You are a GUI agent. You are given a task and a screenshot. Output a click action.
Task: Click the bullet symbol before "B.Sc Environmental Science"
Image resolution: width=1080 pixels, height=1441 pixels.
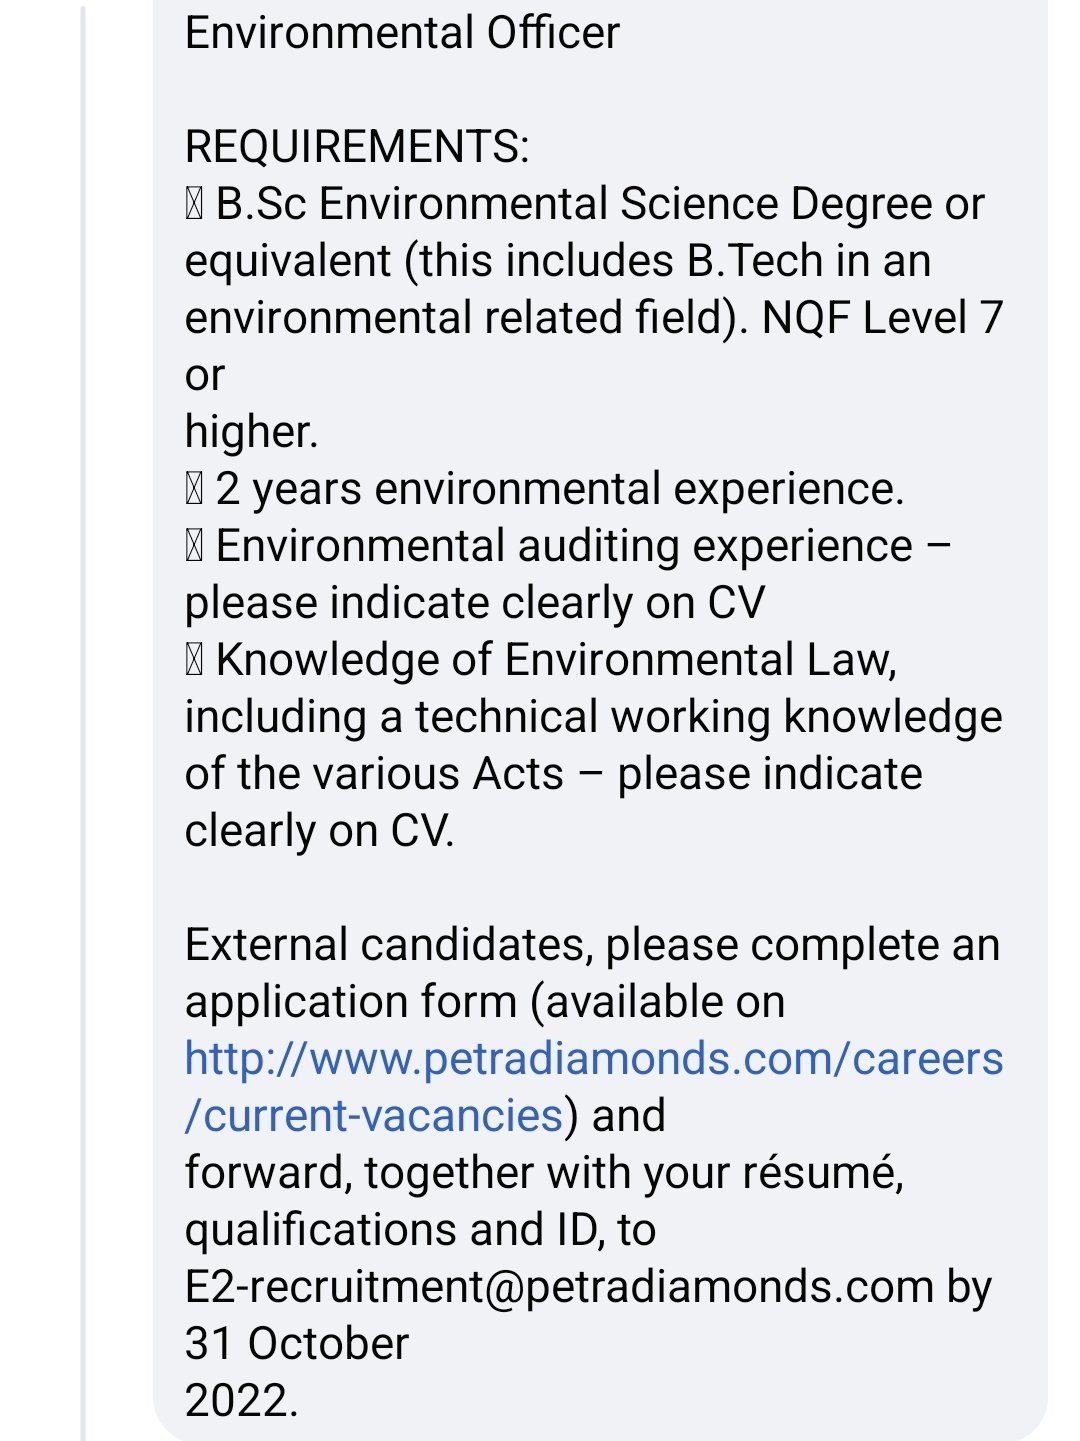point(194,205)
